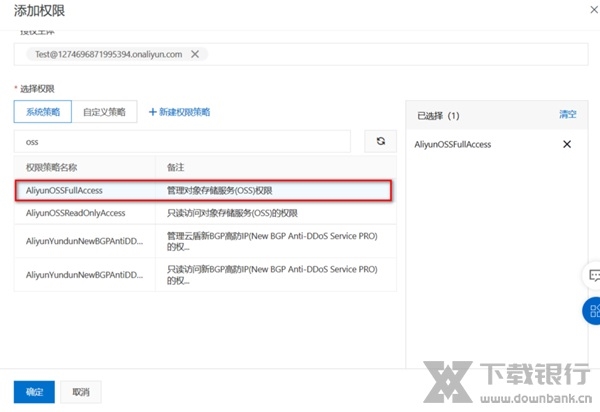Select the AliyunOSSReadOnlyAccess policy row
The image size is (600, 412).
point(205,213)
